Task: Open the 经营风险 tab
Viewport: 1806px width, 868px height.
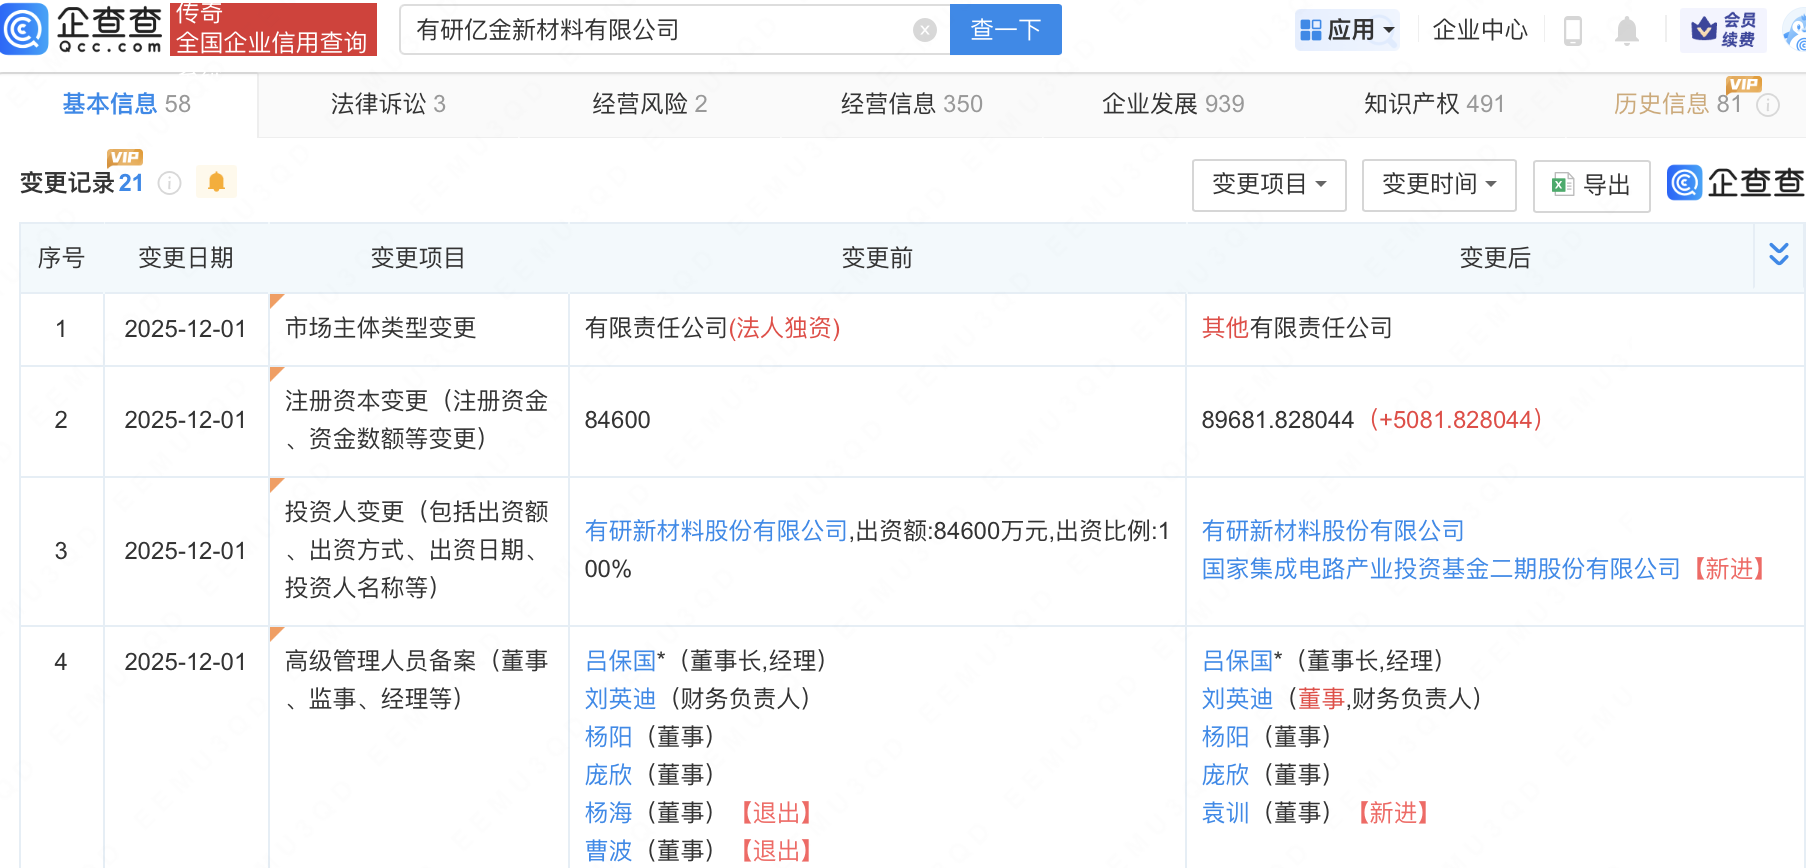Action: pos(649,104)
